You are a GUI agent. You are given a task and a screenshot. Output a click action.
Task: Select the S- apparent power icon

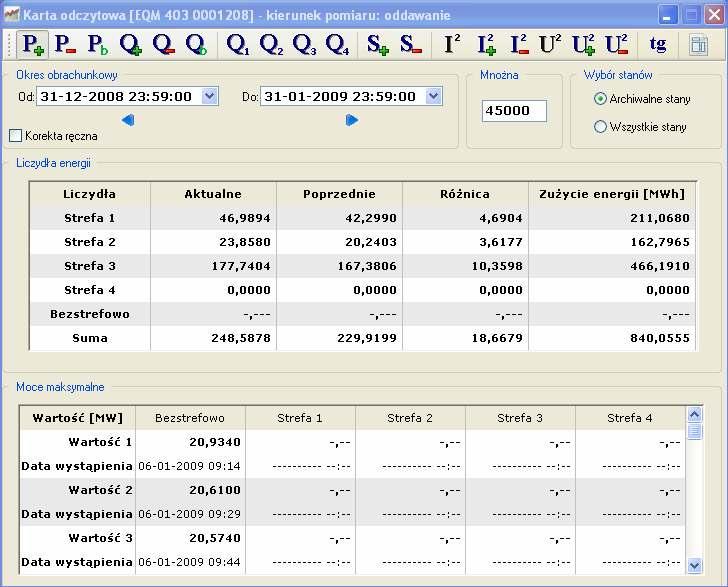pos(410,45)
